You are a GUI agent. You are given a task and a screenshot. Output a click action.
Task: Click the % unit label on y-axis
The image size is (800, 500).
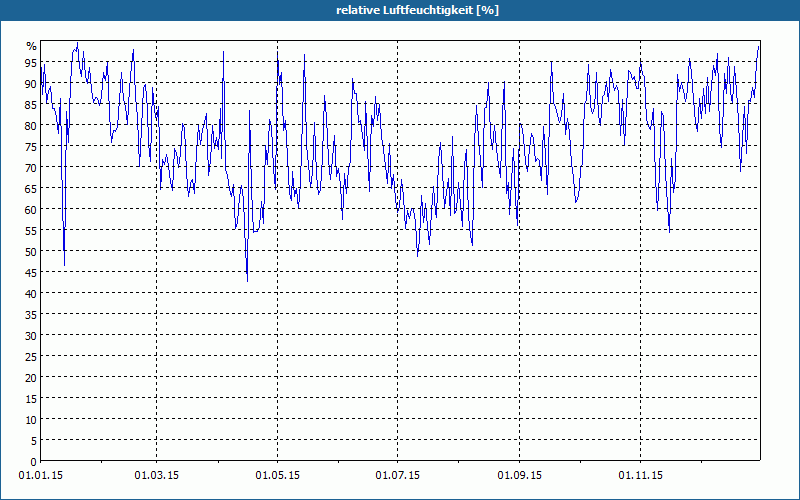32,46
